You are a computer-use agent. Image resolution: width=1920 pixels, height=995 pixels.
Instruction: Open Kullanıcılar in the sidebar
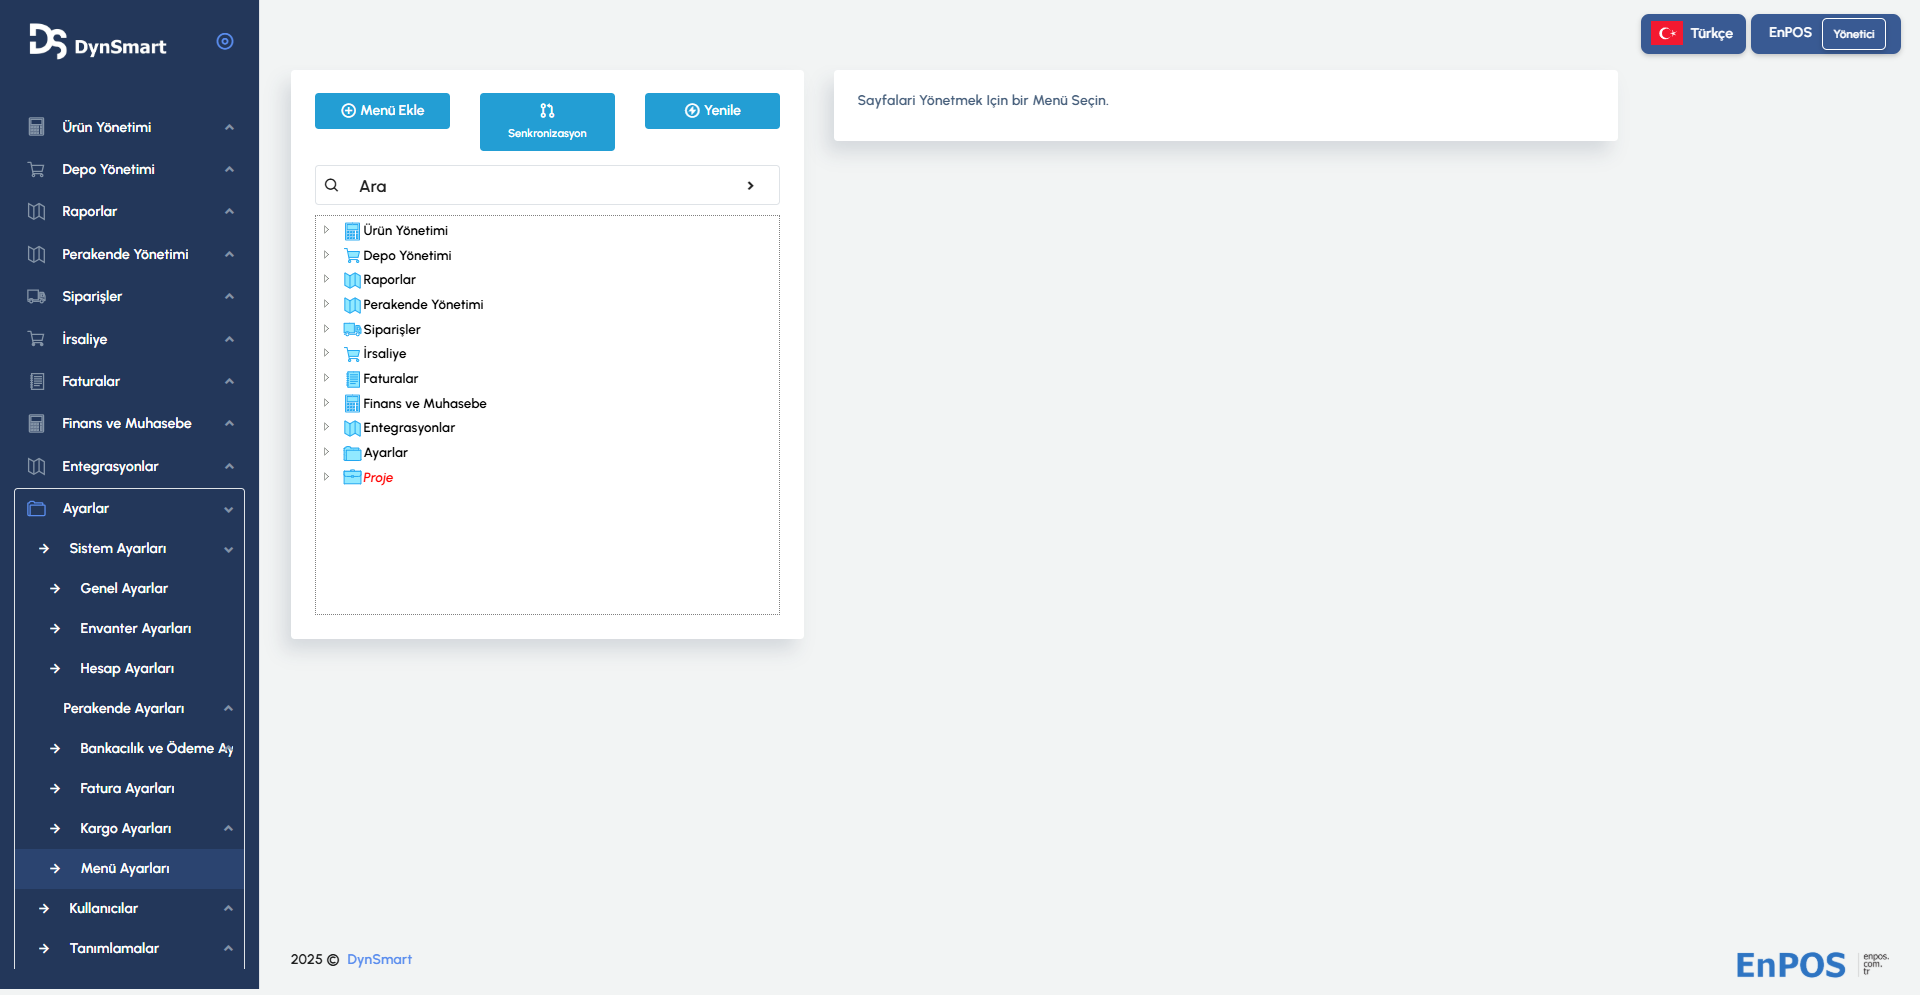coord(104,909)
